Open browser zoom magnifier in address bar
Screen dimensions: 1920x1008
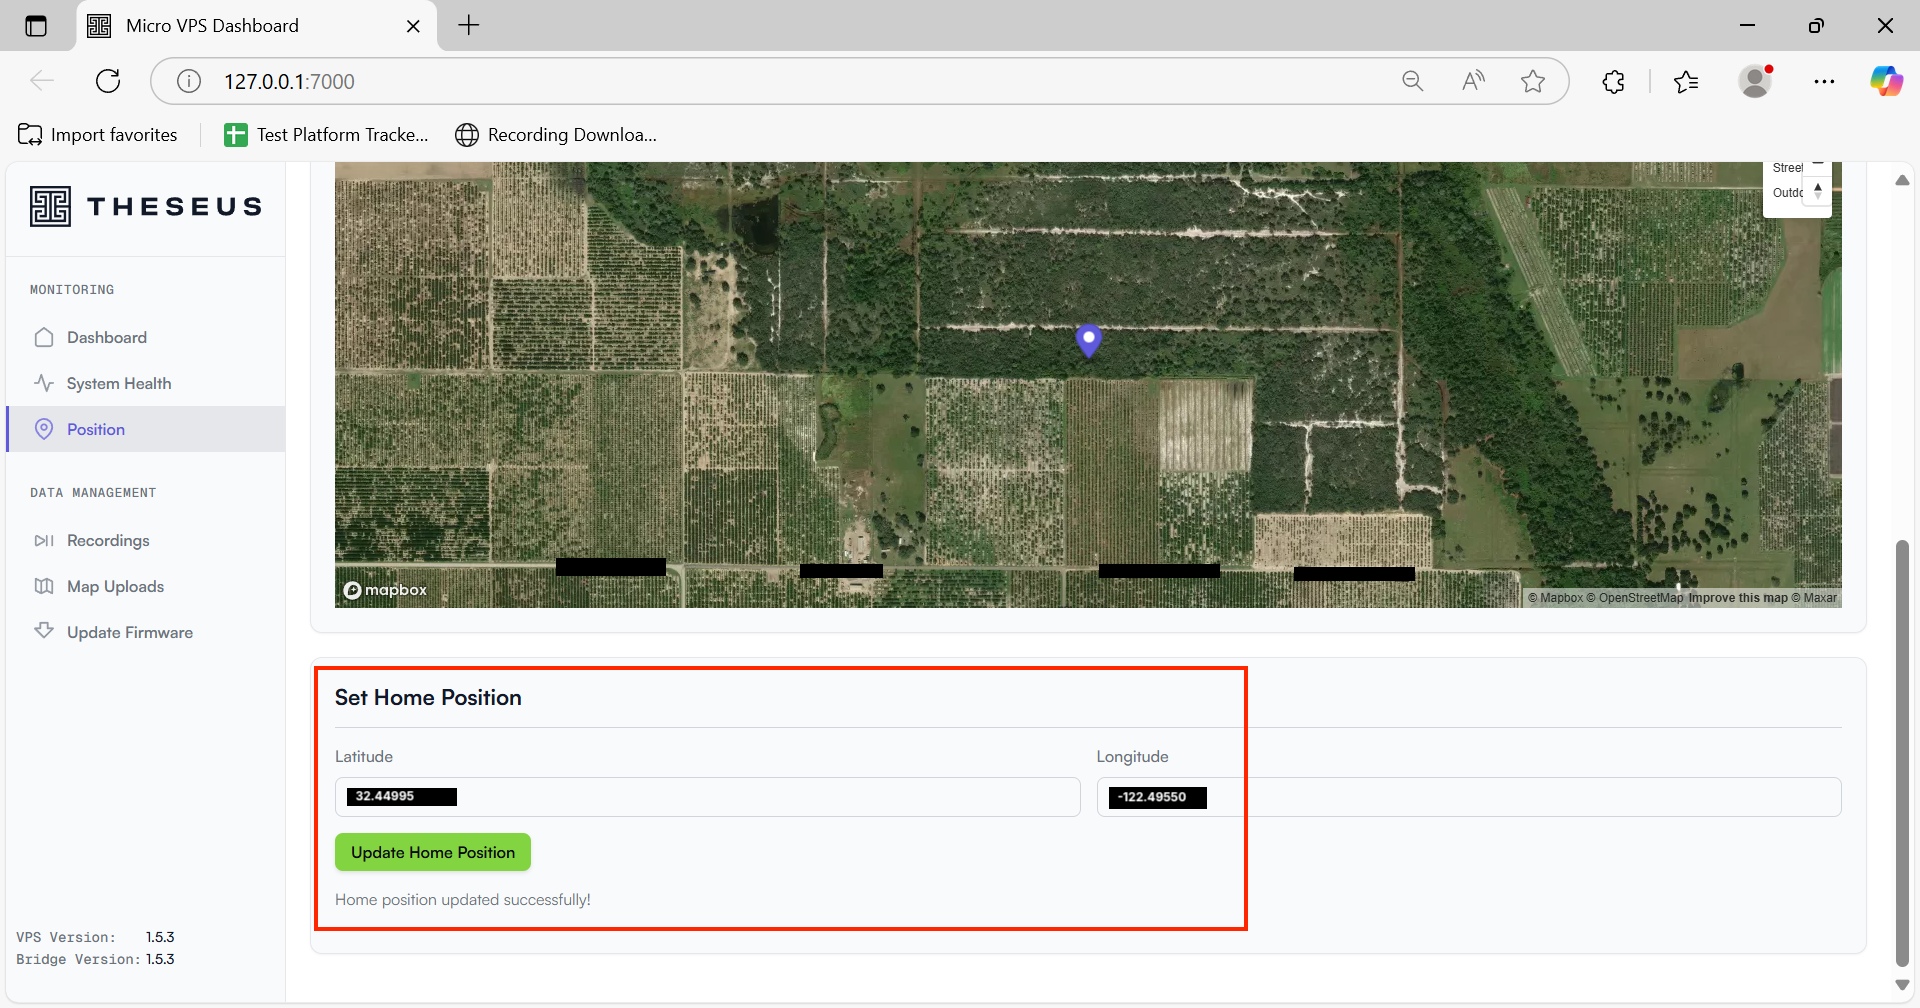1412,82
